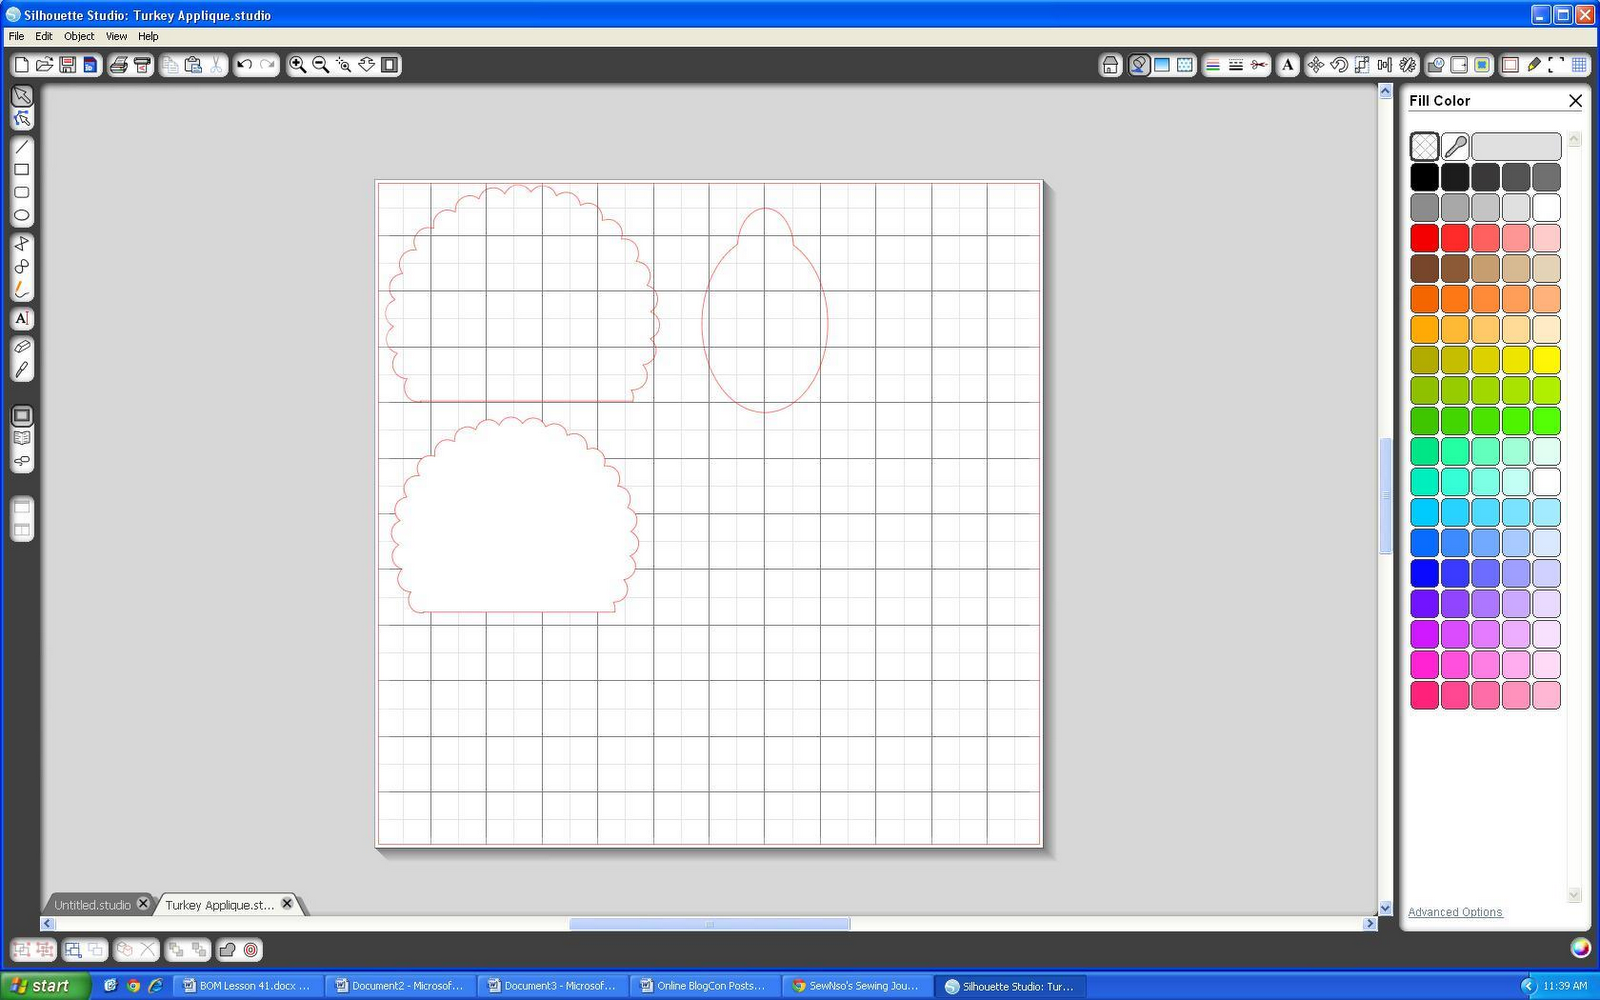Viewport: 1600px width, 1000px height.
Task: Open the File menu
Action: point(17,36)
